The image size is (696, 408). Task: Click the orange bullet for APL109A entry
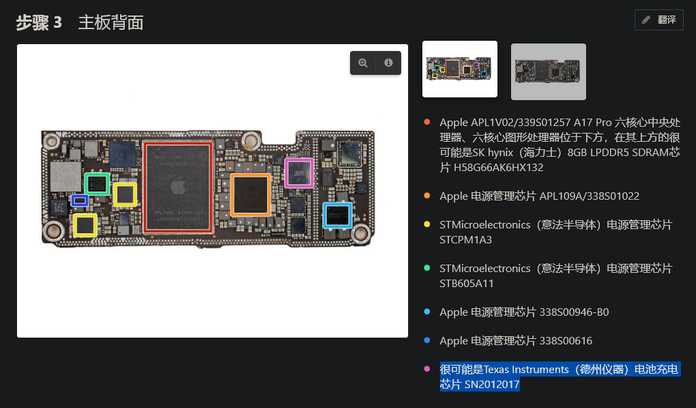(427, 195)
